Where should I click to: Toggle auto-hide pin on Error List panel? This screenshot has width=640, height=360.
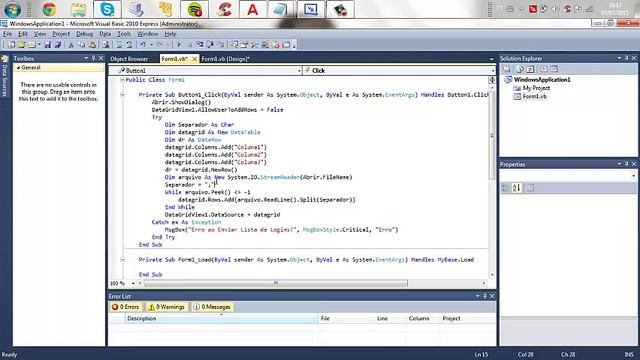485,296
